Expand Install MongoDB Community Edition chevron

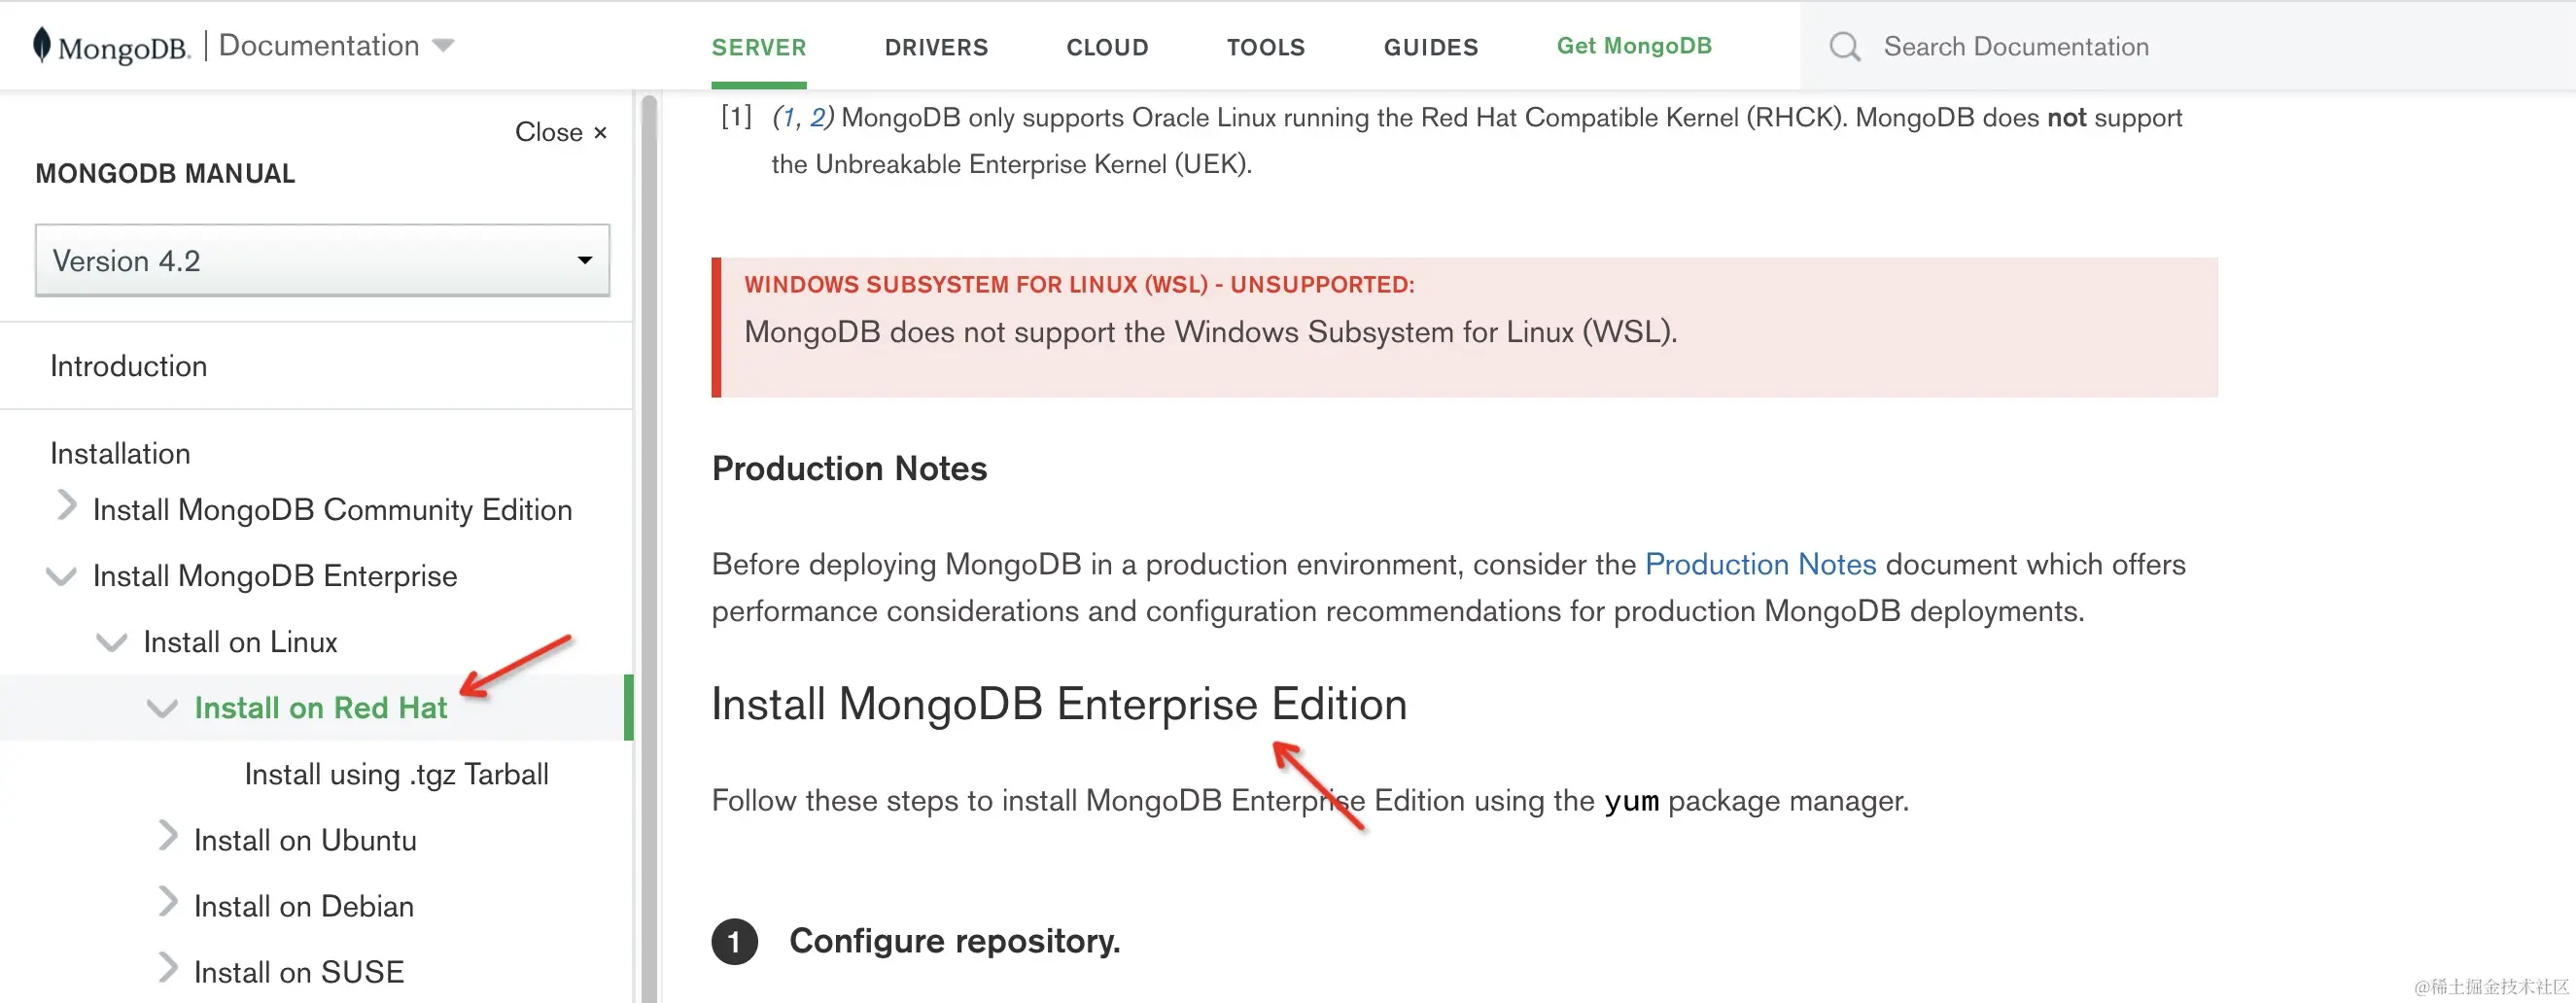[x=67, y=507]
